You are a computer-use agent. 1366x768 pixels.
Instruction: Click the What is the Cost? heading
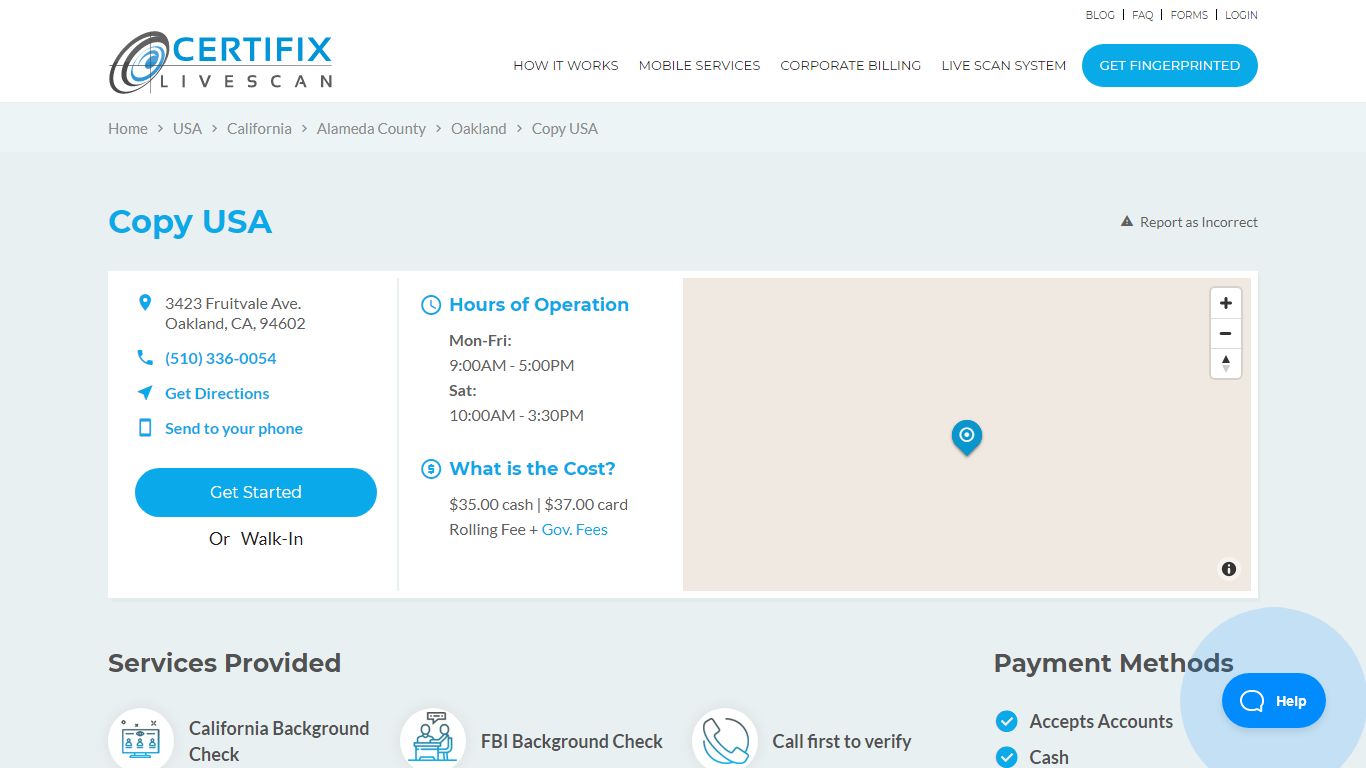533,468
